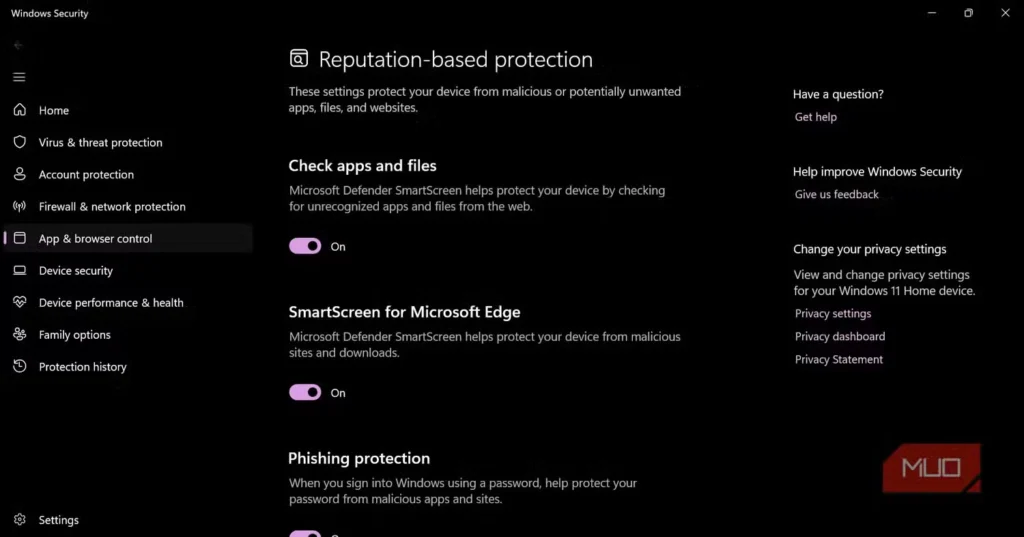The height and width of the screenshot is (537, 1024).
Task: Expand the hamburger navigation menu
Action: click(19, 77)
